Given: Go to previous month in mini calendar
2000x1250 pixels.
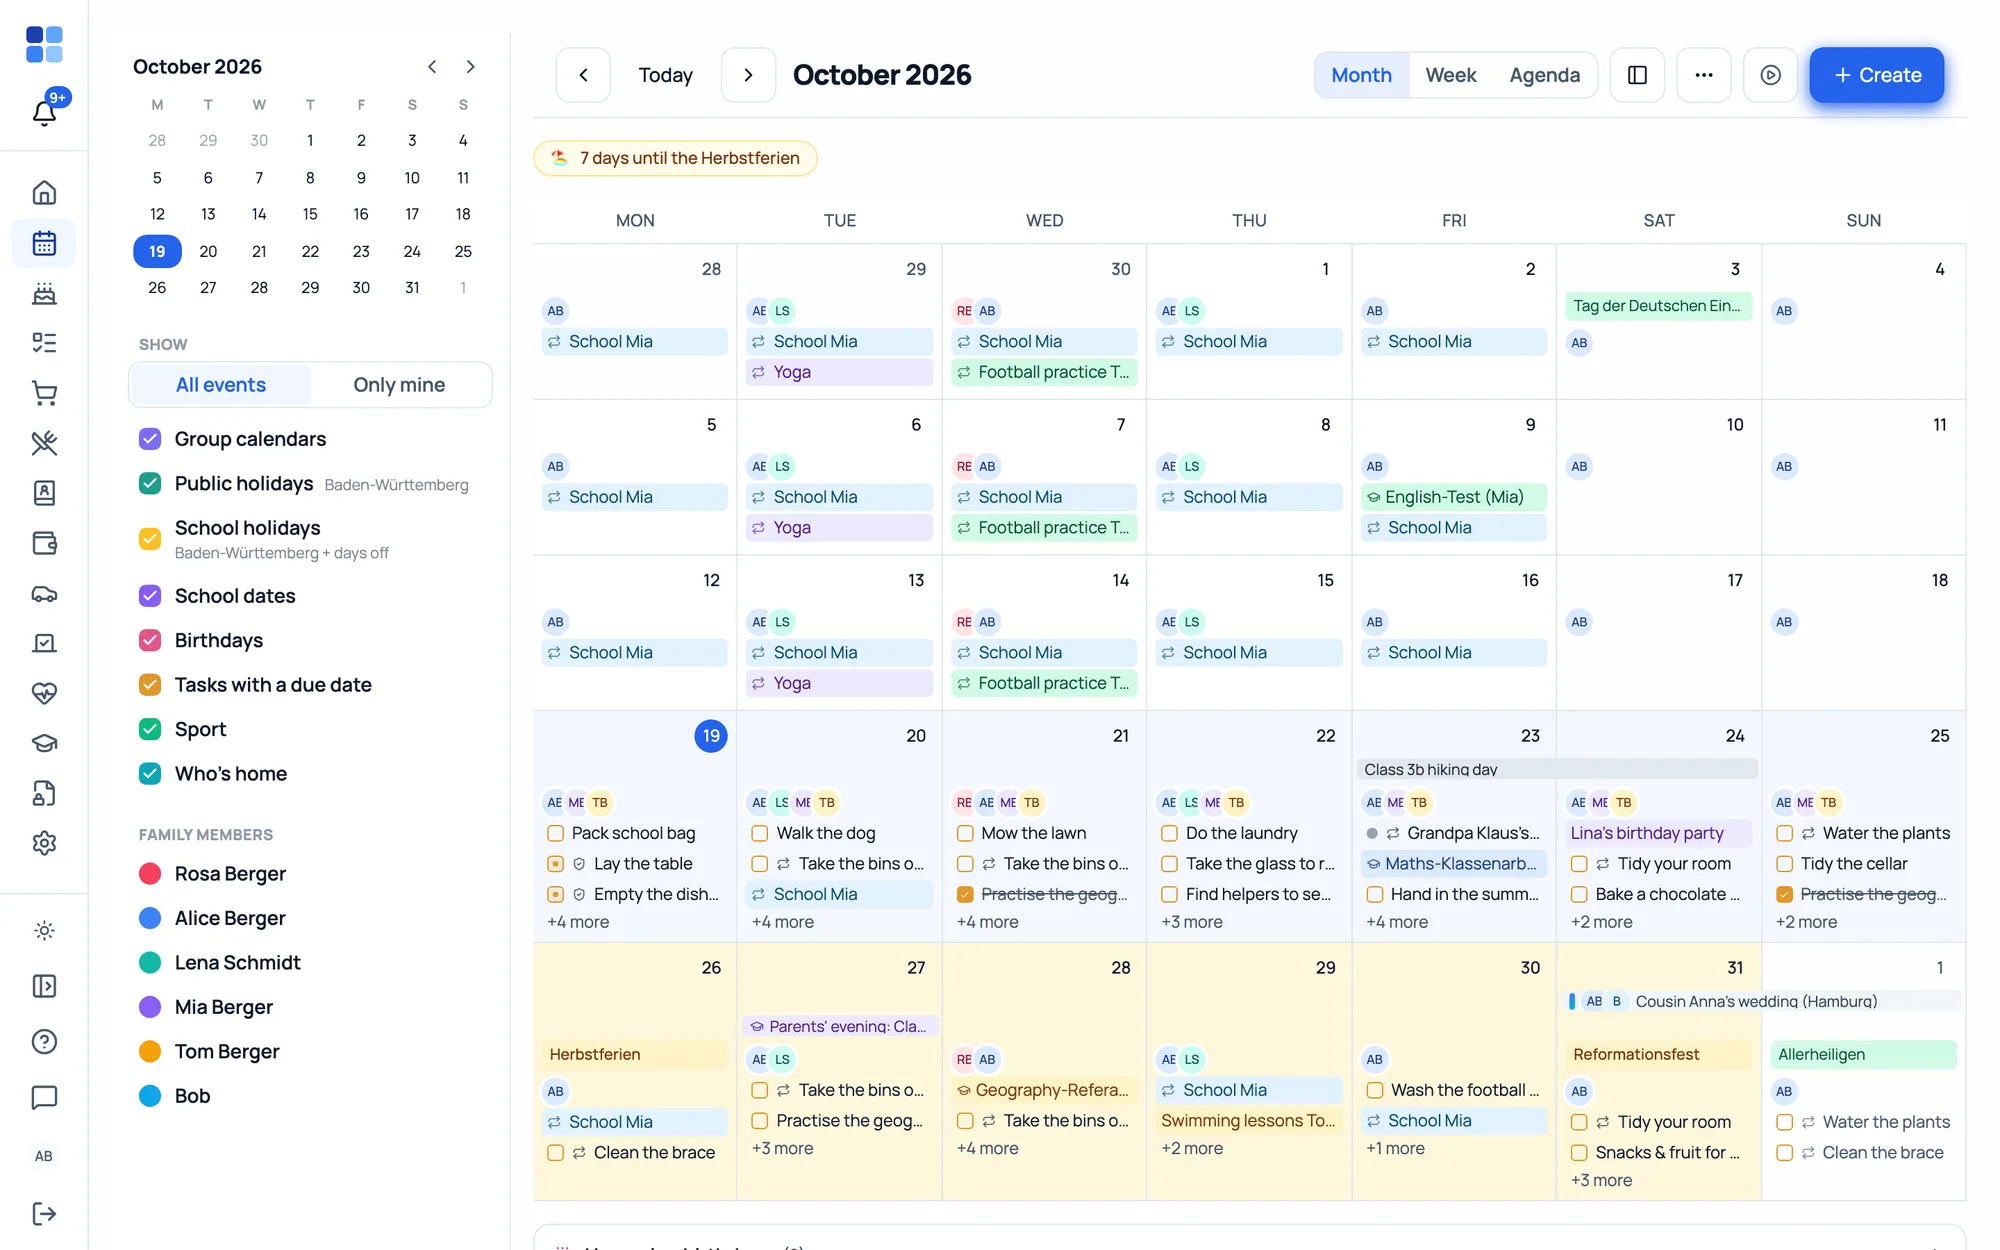Looking at the screenshot, I should point(432,66).
